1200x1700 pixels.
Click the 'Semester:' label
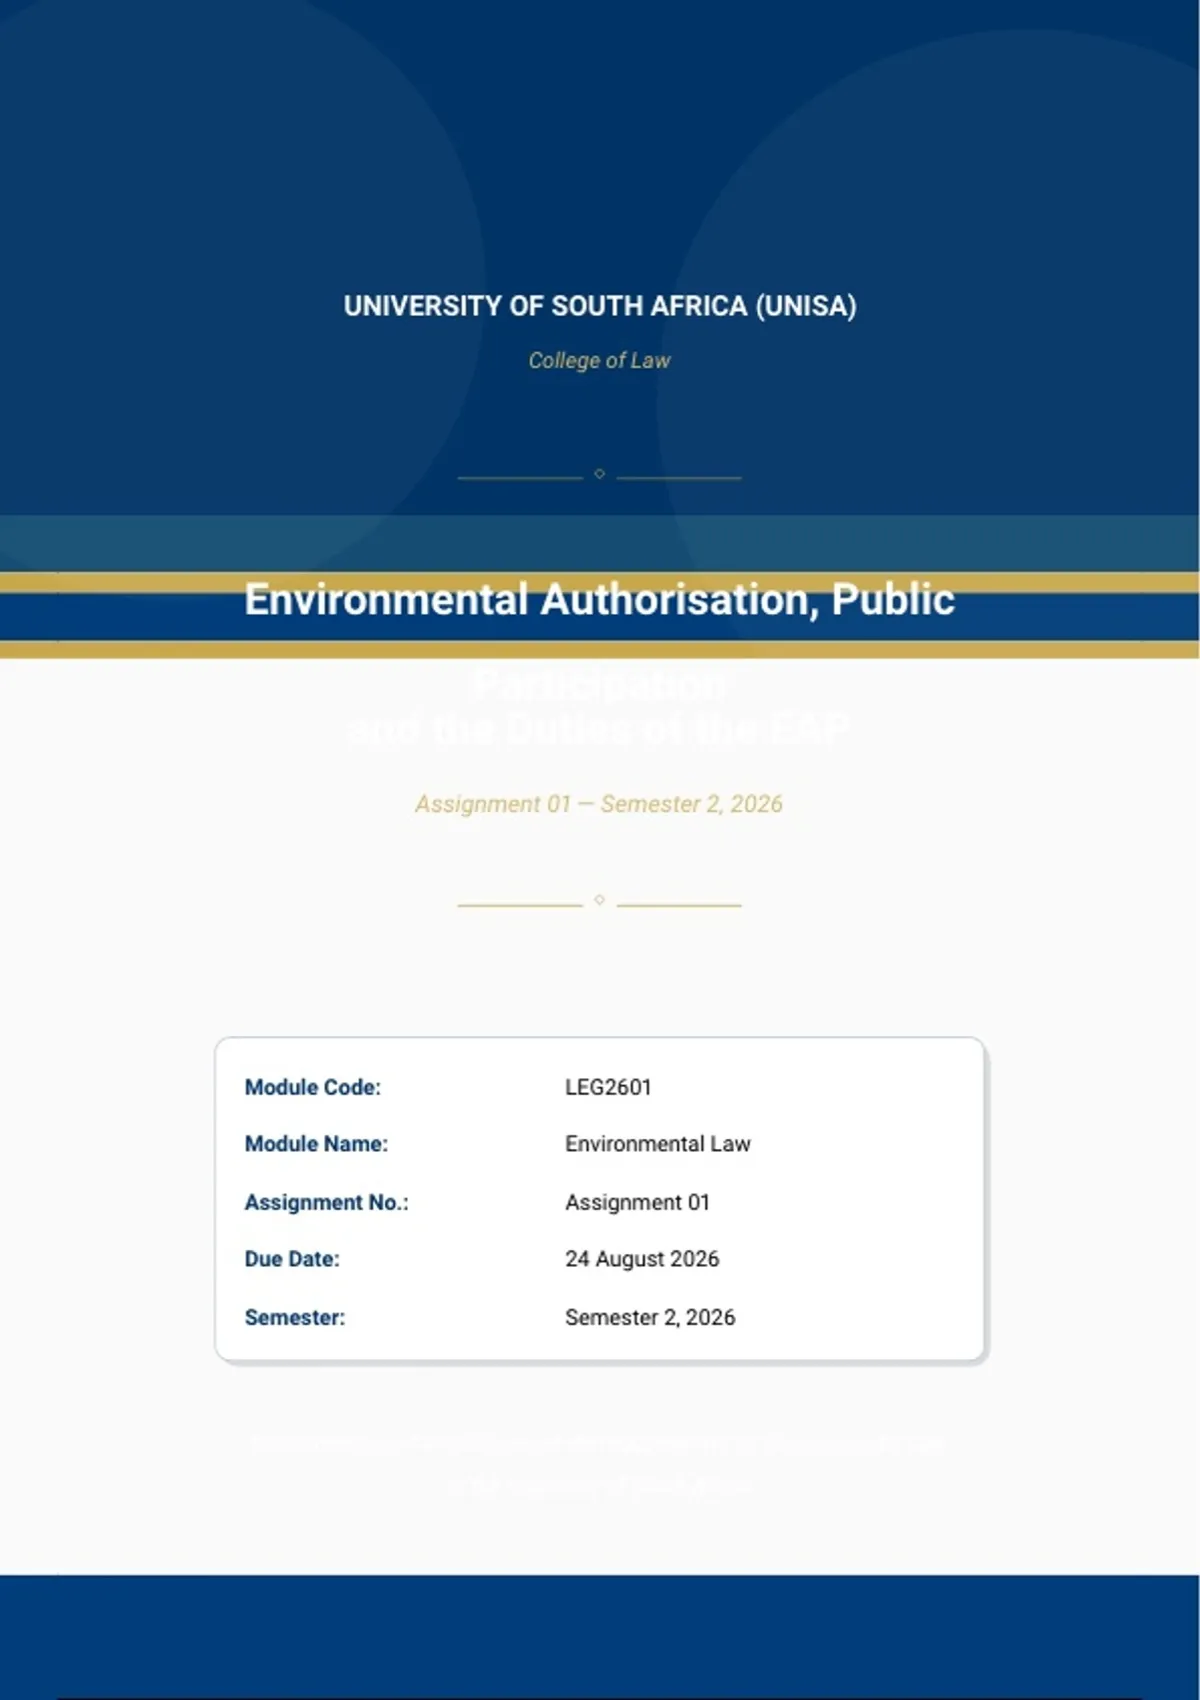pyautogui.click(x=295, y=1317)
